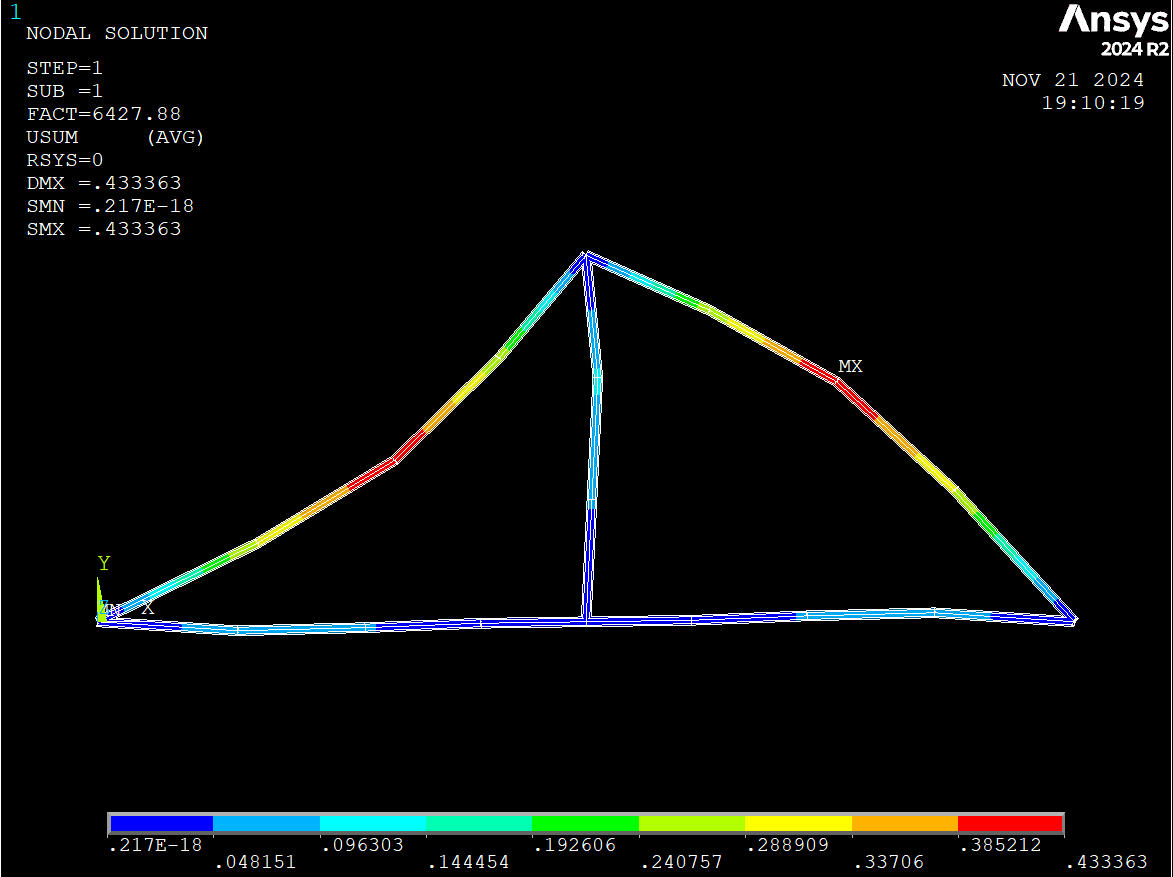Image resolution: width=1173 pixels, height=877 pixels.
Task: Click the NODAL SOLUTION title text
Action: 117,33
